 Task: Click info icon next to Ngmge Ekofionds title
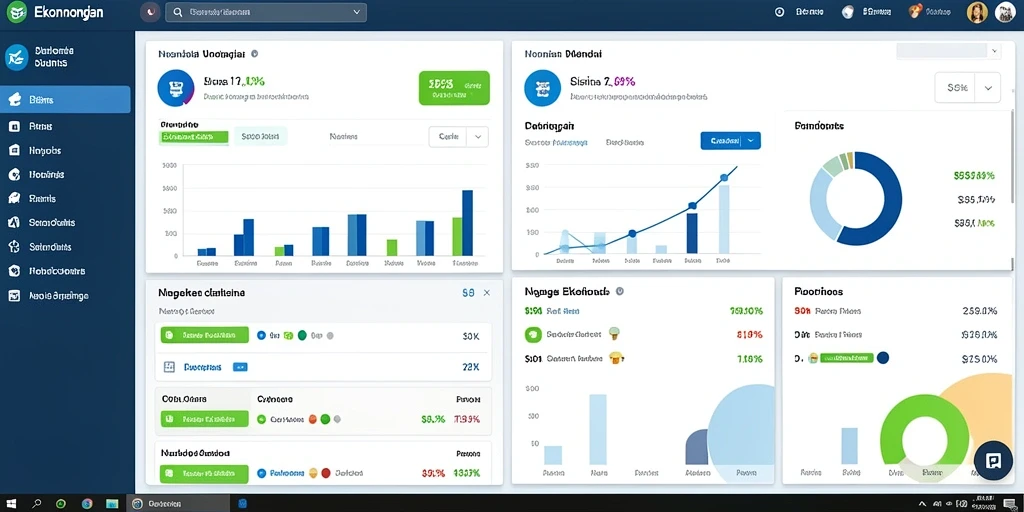pyautogui.click(x=620, y=291)
